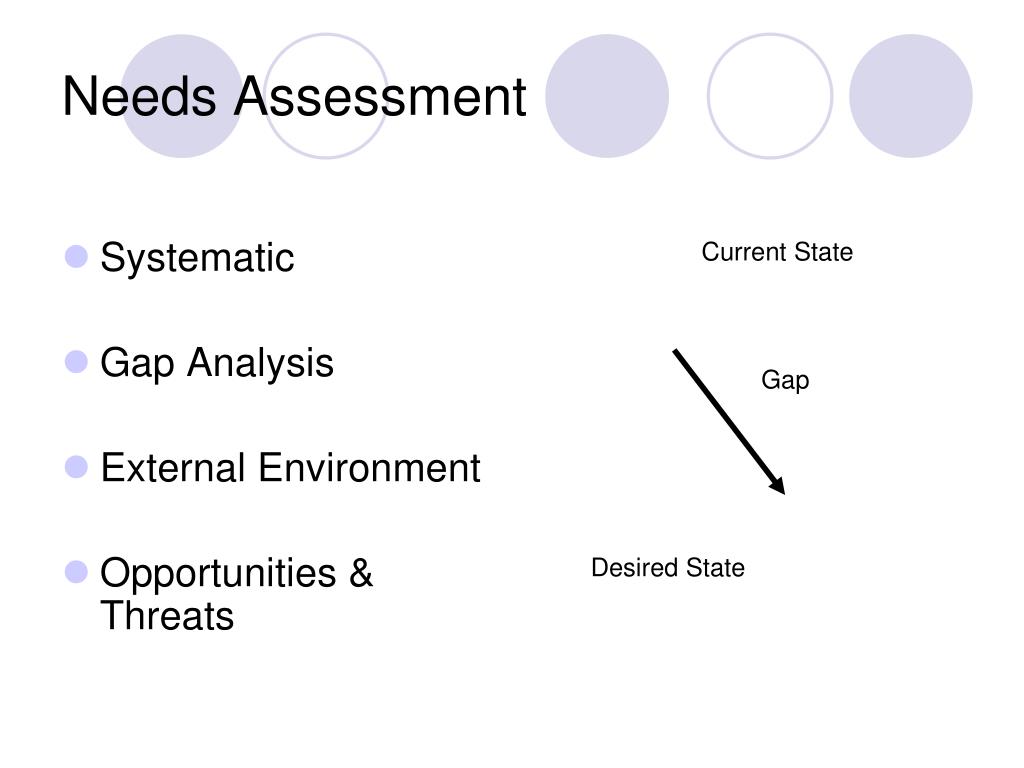Viewport: 1024px width, 768px height.
Task: Click the empty outlined circle above Current State
Action: pyautogui.click(x=770, y=96)
